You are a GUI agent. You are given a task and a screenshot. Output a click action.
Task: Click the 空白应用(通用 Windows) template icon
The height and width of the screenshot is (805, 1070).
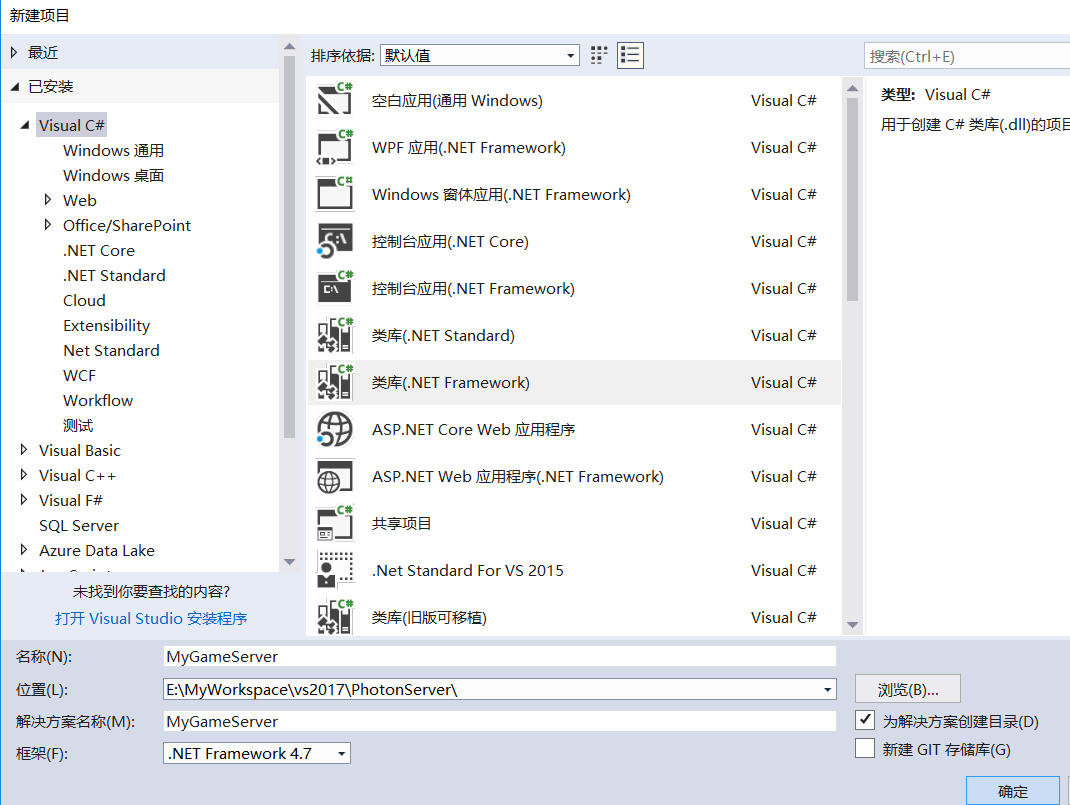click(334, 100)
